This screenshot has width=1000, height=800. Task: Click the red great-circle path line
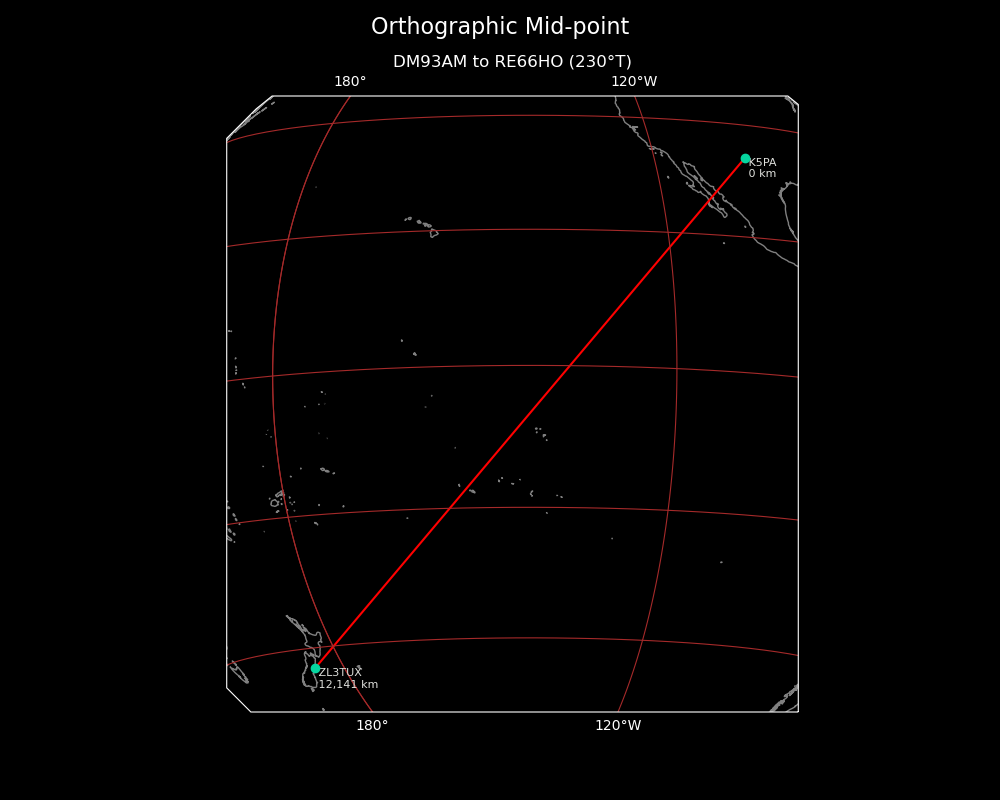click(x=530, y=413)
